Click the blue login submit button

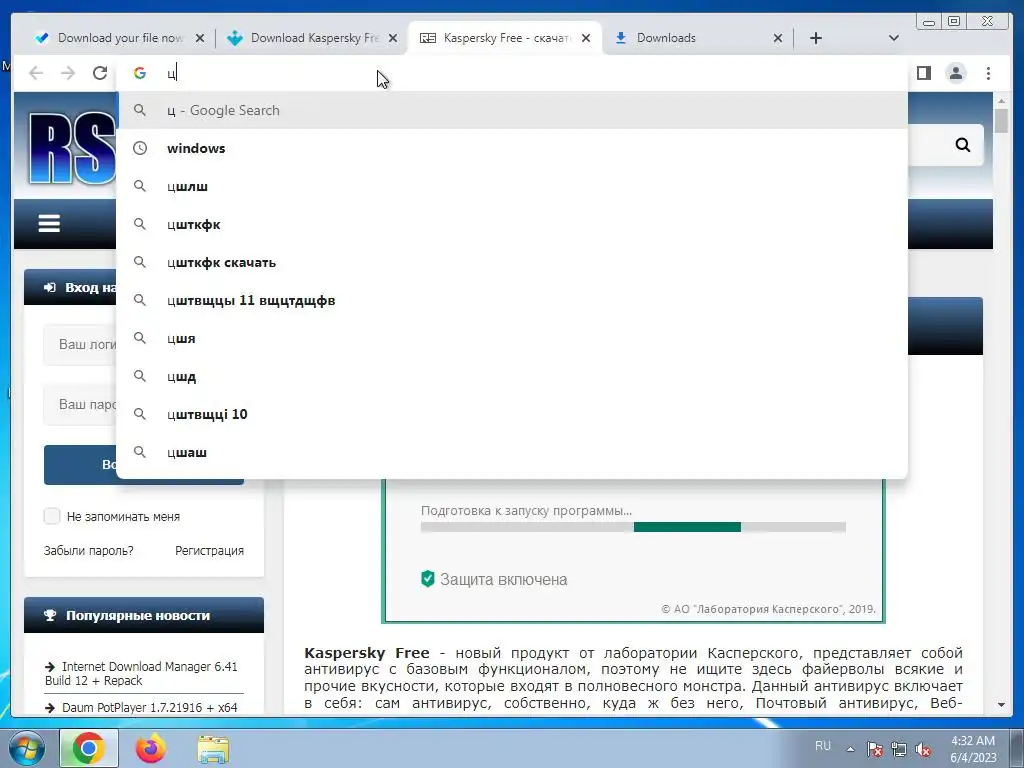coord(144,465)
